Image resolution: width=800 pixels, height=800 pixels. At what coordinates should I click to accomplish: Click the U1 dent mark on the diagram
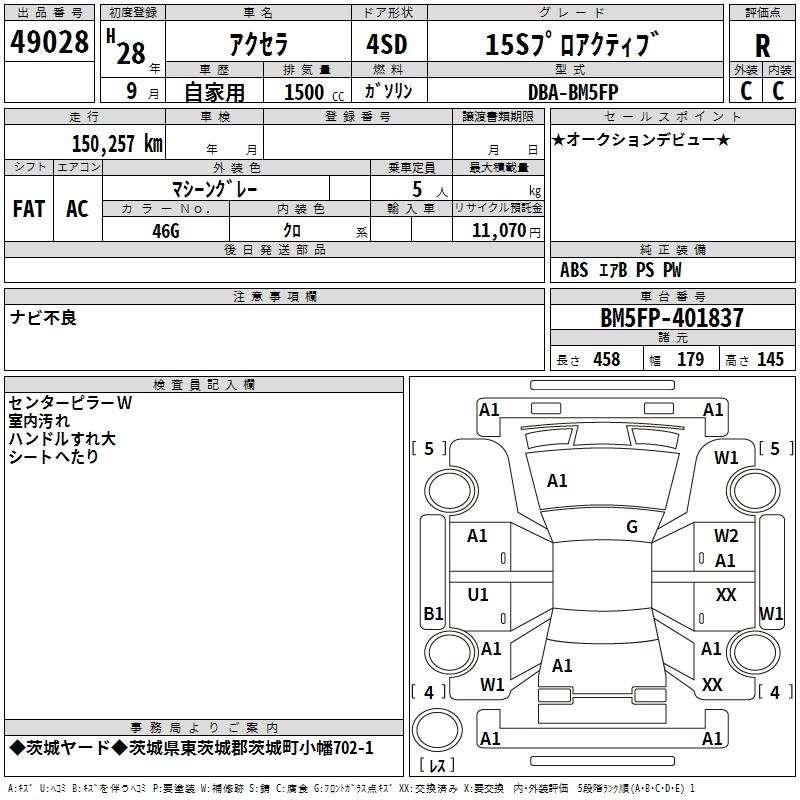(x=478, y=594)
